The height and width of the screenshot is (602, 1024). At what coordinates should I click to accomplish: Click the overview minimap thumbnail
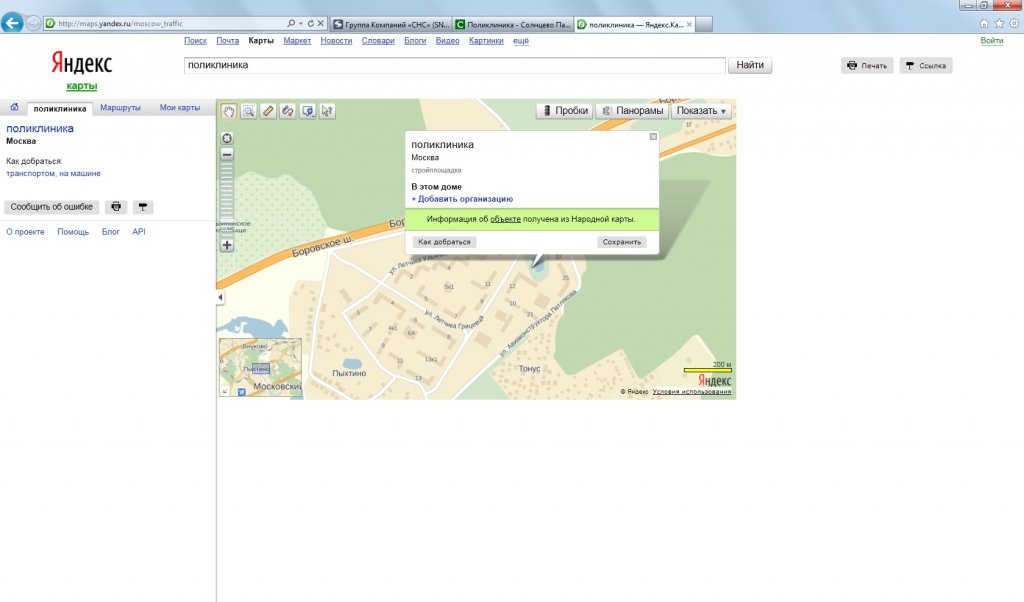[x=260, y=368]
